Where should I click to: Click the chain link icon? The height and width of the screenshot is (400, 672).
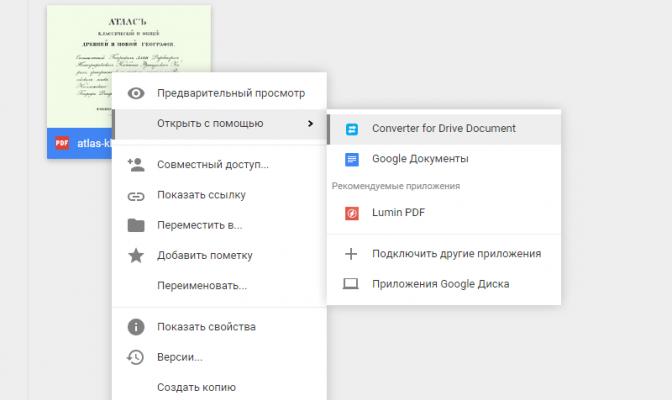click(136, 196)
